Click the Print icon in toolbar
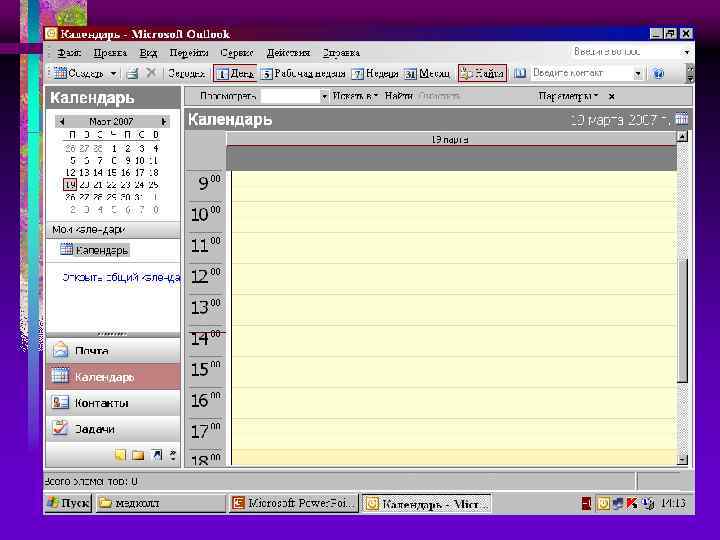720x540 pixels. (x=132, y=73)
